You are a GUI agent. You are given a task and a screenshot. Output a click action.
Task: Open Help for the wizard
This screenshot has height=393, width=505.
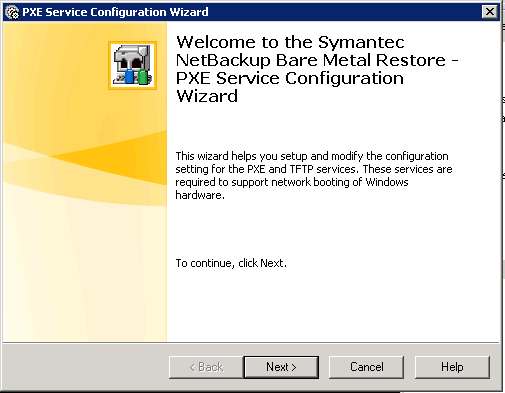[452, 367]
